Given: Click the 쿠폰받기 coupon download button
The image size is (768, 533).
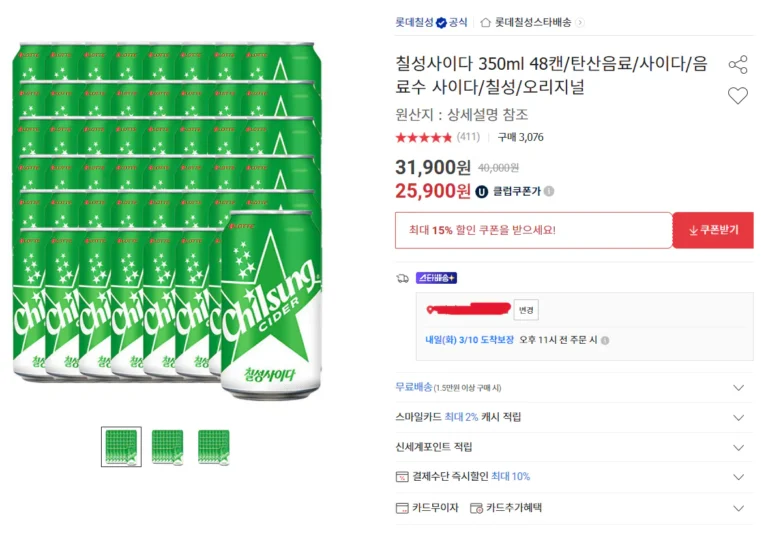Looking at the screenshot, I should pyautogui.click(x=713, y=230).
